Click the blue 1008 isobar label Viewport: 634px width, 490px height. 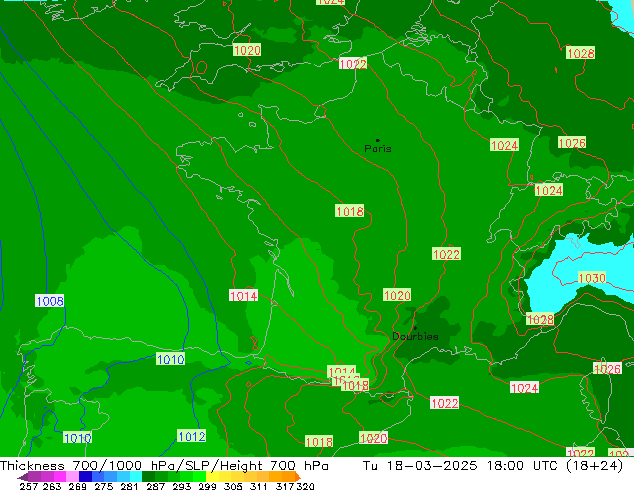[50, 301]
